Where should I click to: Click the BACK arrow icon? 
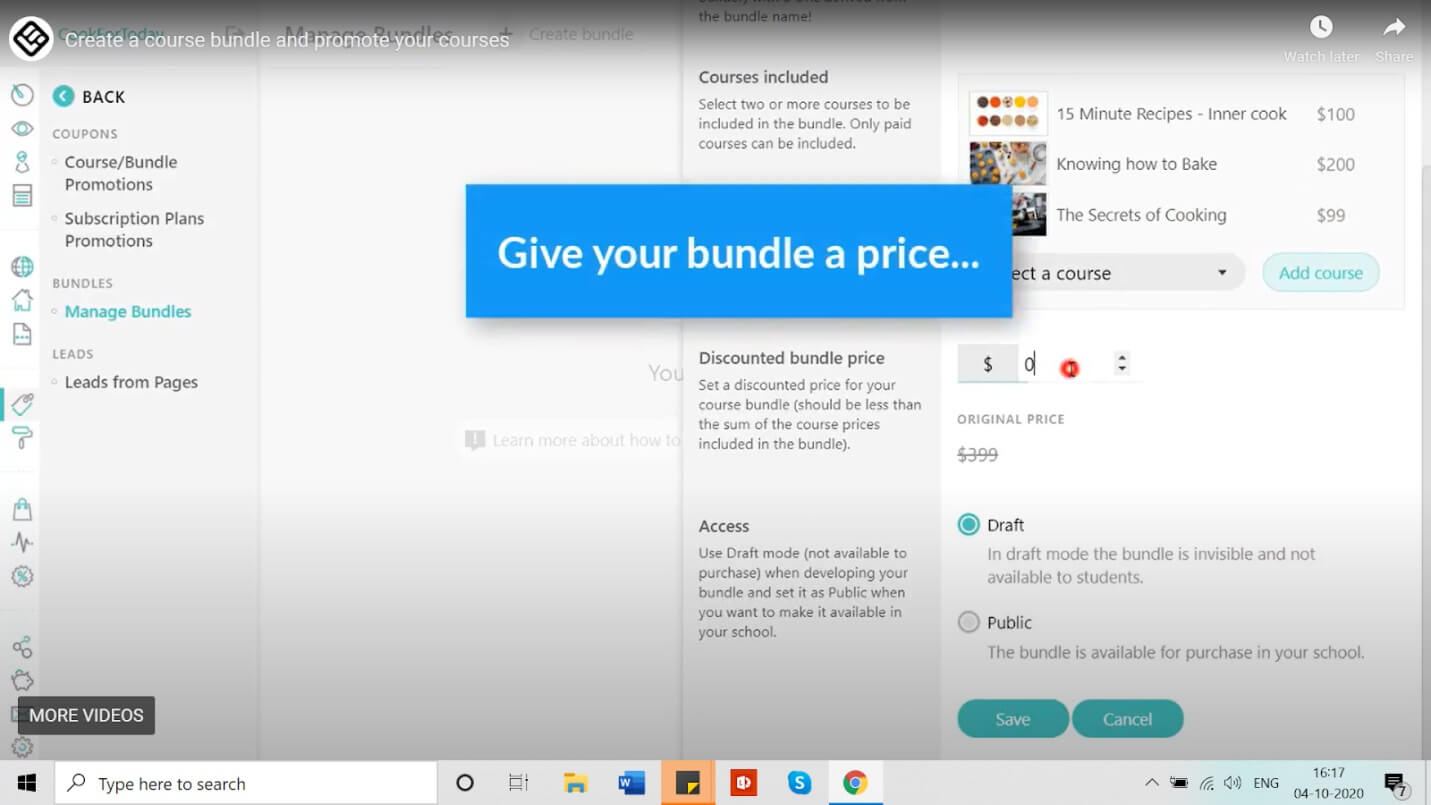coord(63,96)
